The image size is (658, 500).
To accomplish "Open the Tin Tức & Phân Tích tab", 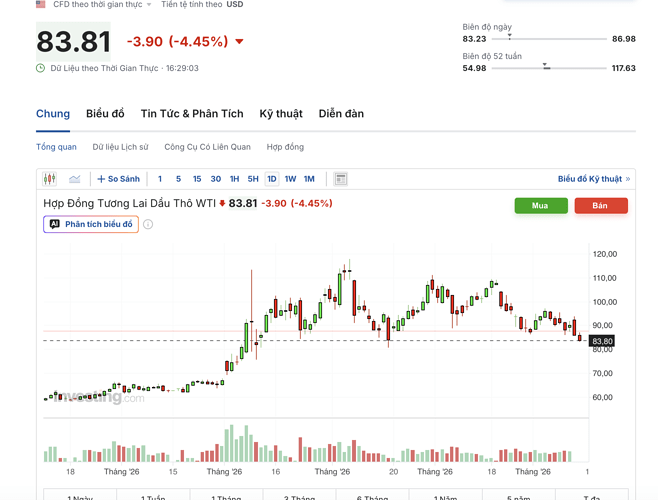I will click(192, 114).
